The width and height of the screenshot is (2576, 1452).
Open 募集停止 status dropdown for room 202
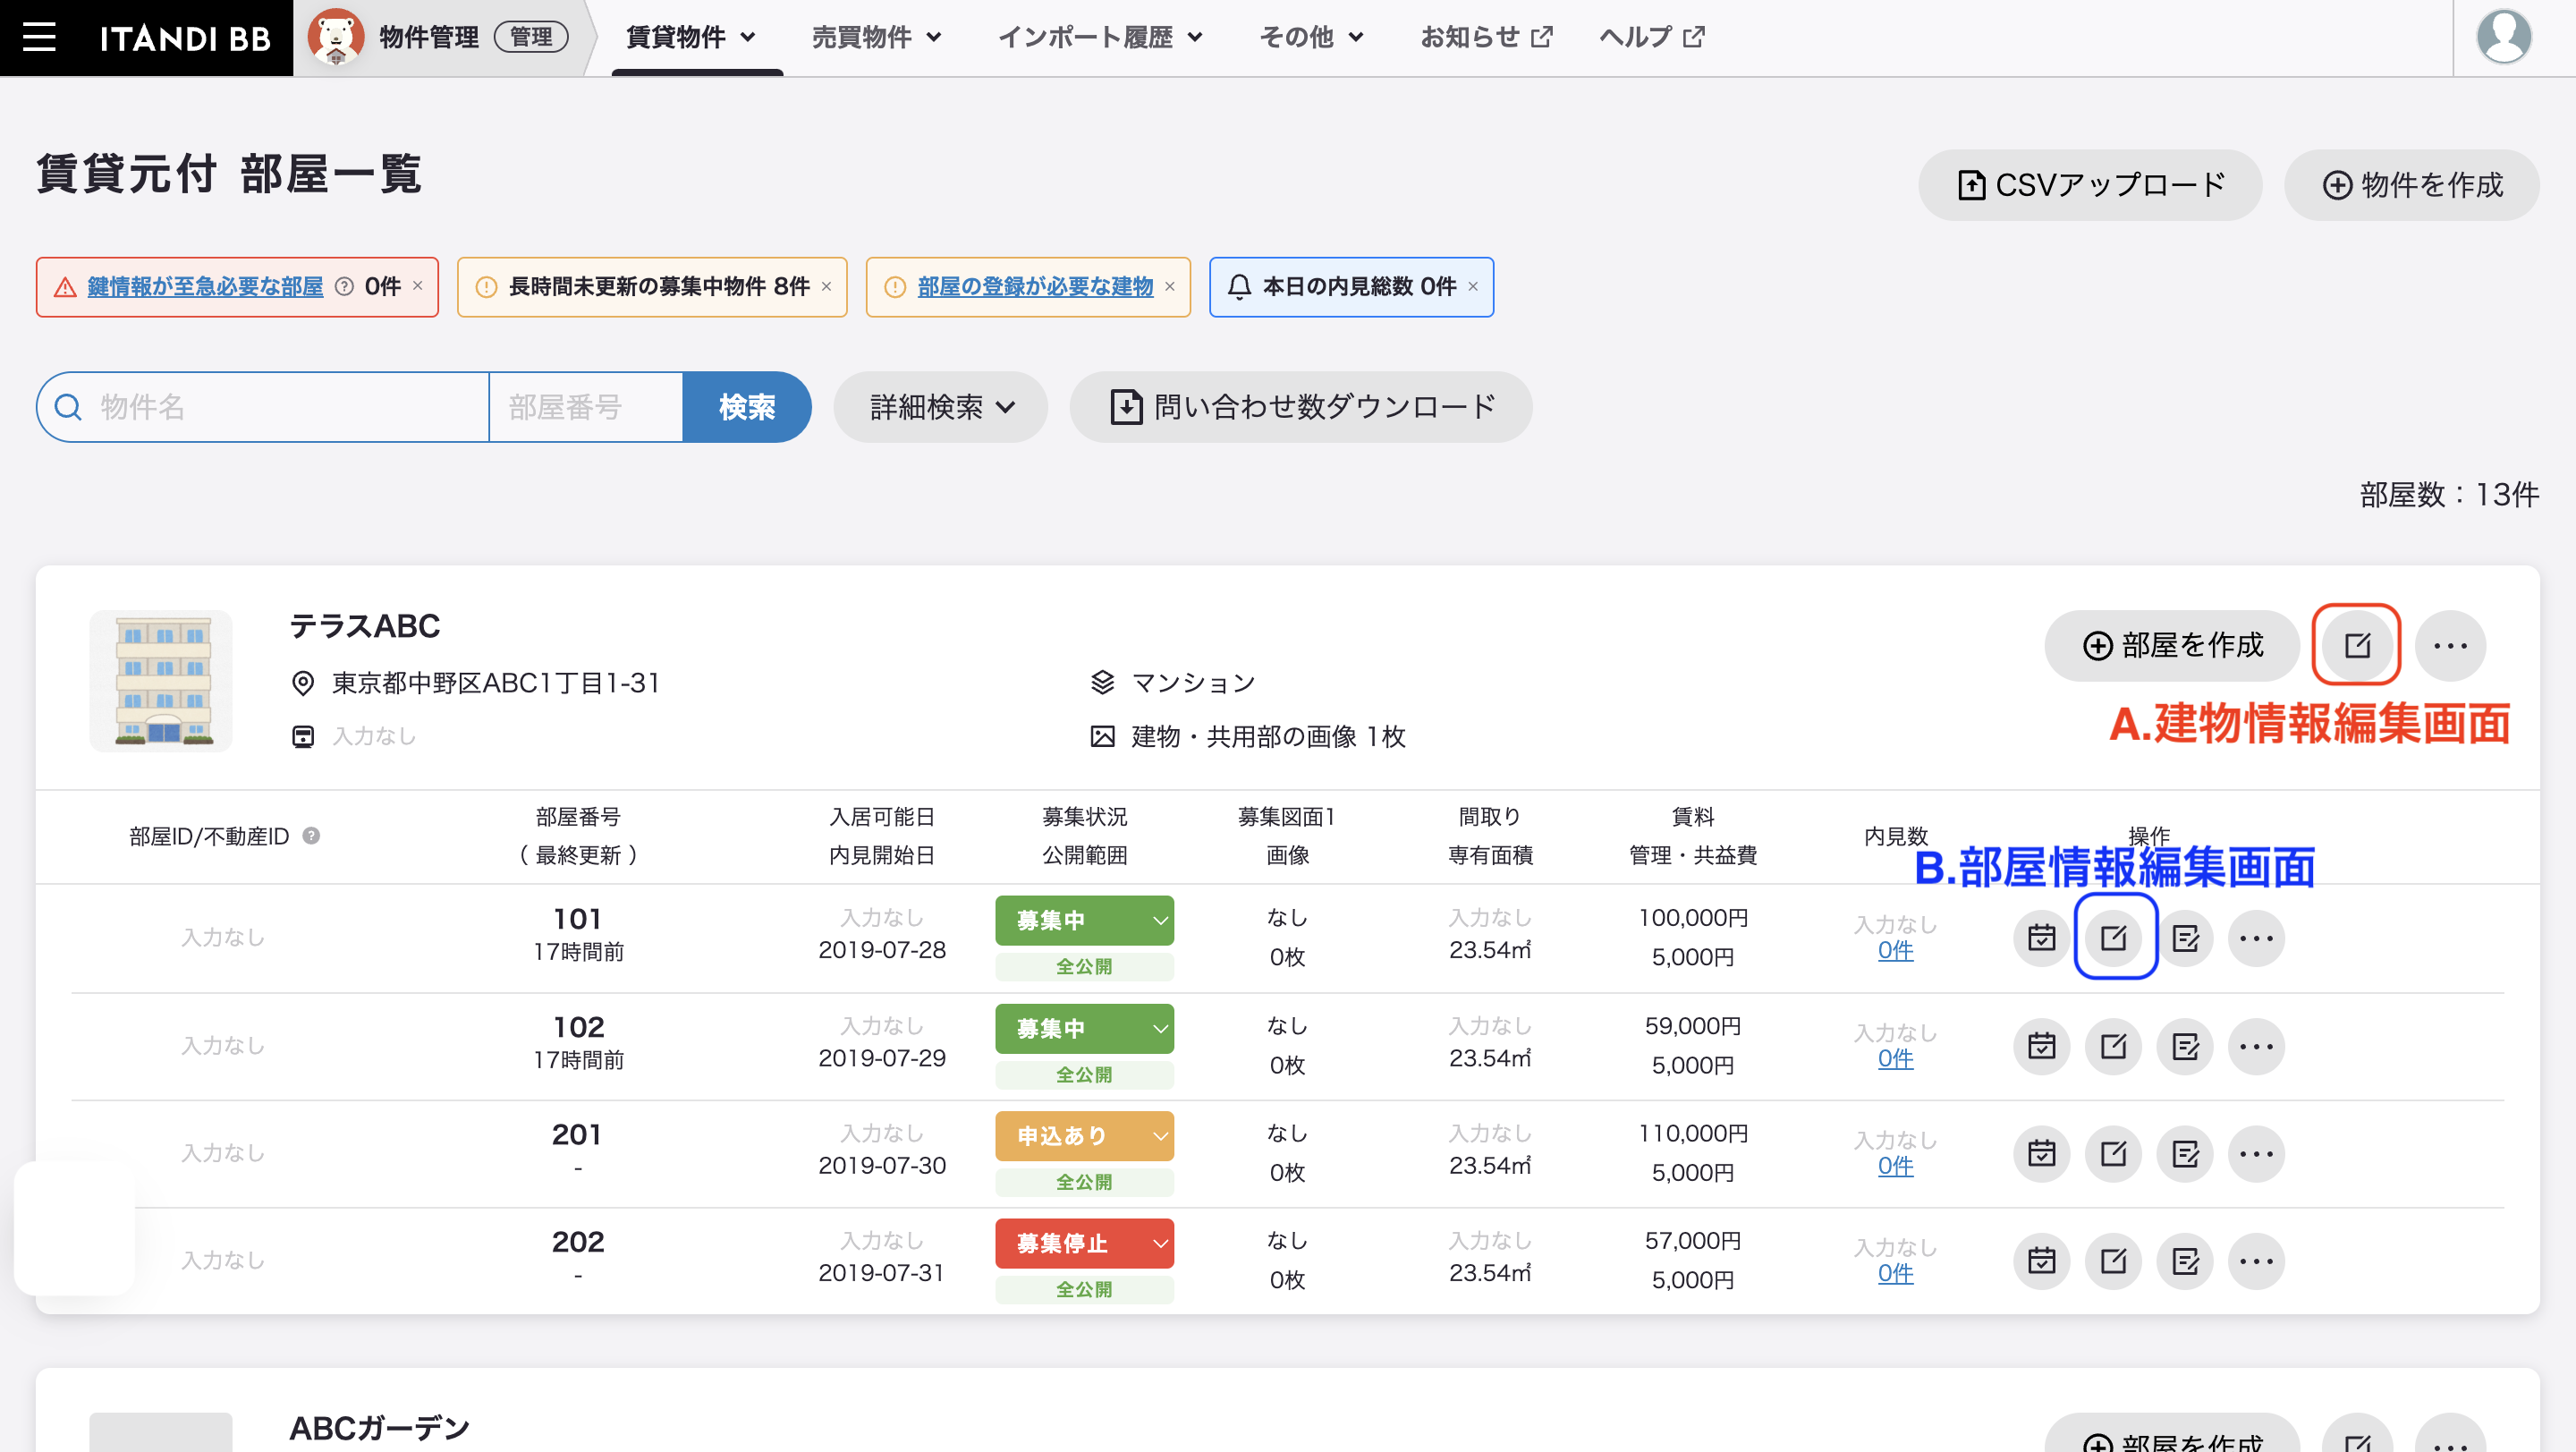tap(1084, 1243)
